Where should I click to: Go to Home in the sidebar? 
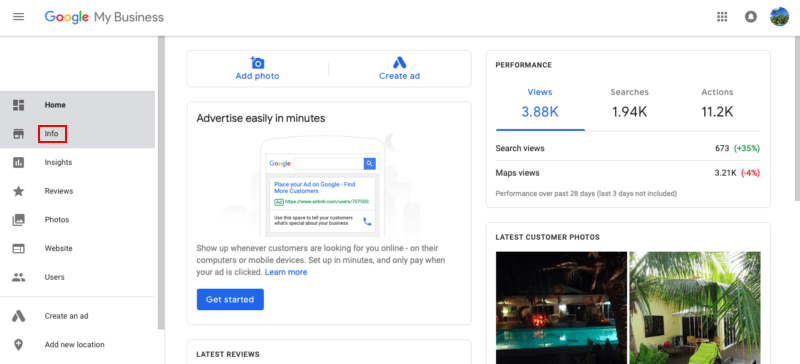(x=55, y=105)
